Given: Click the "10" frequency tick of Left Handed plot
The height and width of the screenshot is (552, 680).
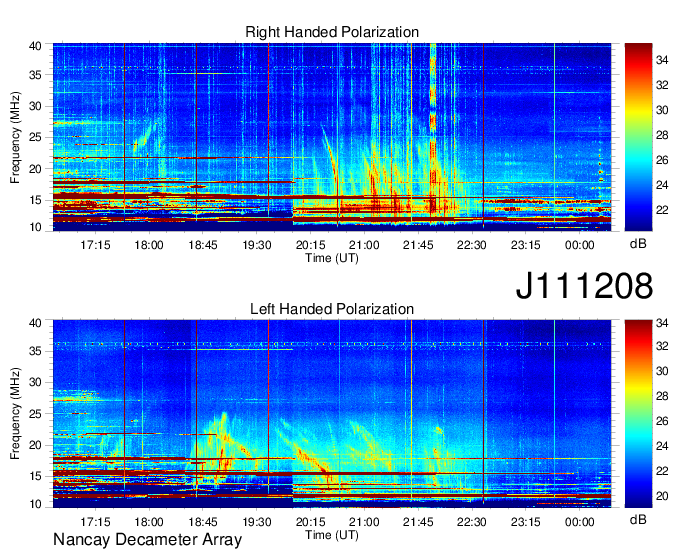Looking at the screenshot, I should coord(35,504).
